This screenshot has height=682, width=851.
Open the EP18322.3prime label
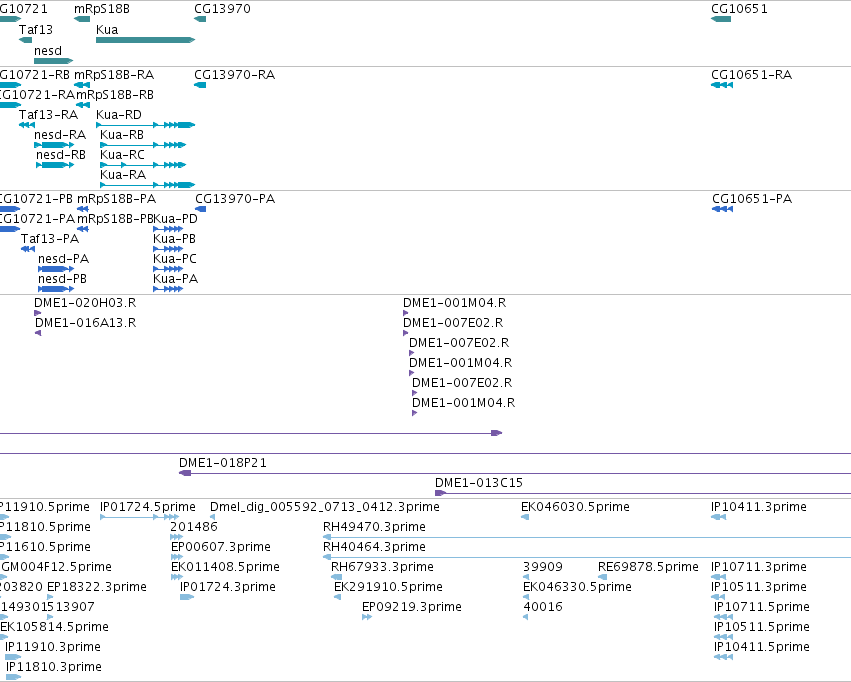(x=97, y=588)
